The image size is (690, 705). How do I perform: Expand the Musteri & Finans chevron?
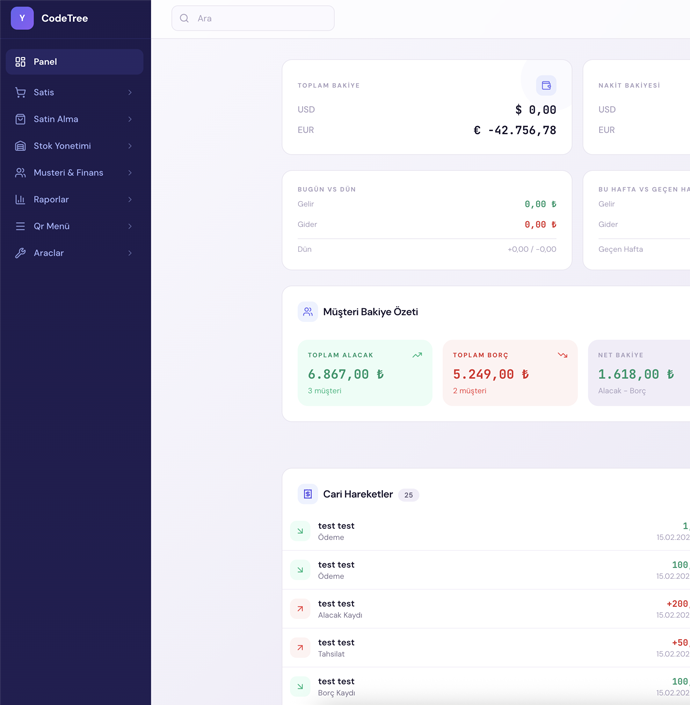point(130,173)
